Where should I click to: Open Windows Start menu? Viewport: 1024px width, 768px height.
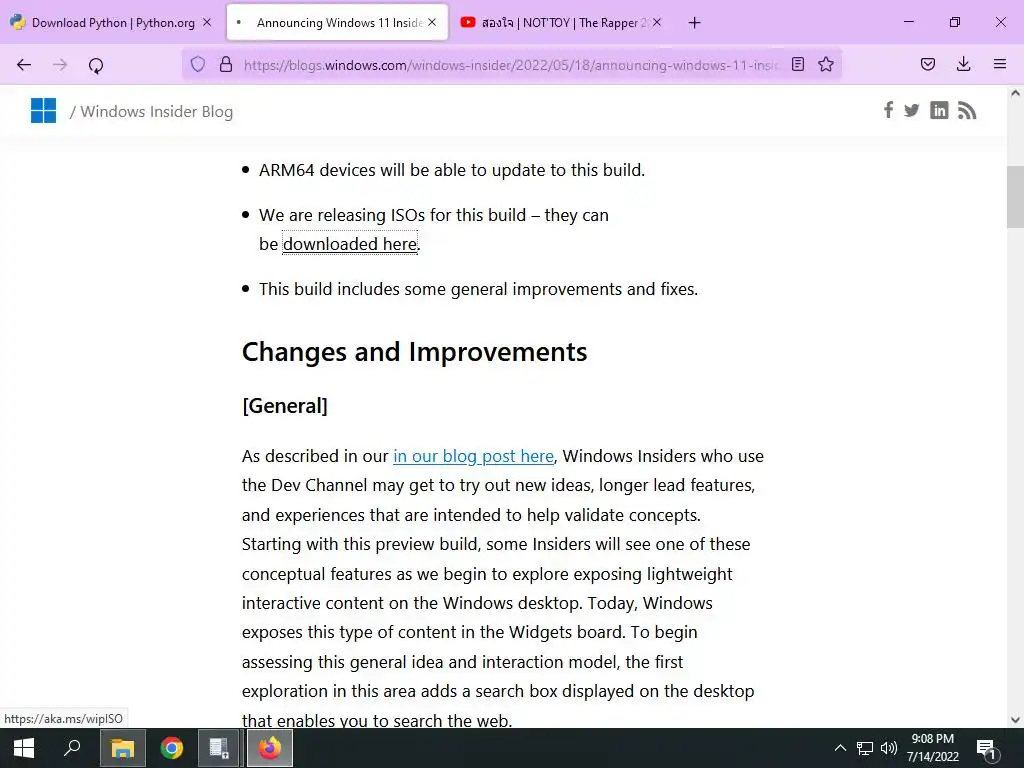click(24, 748)
